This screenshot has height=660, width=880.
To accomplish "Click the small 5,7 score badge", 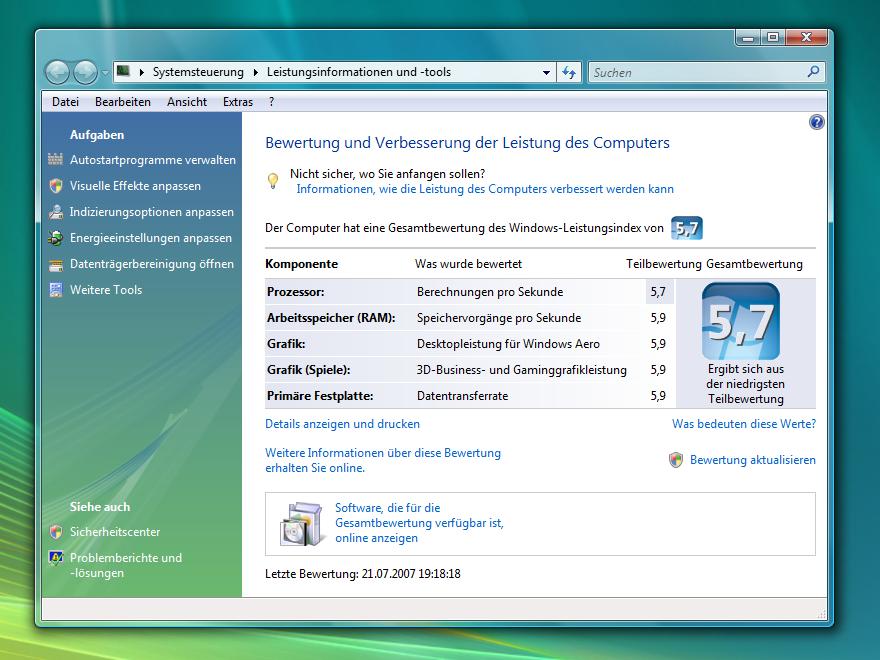I will point(686,228).
